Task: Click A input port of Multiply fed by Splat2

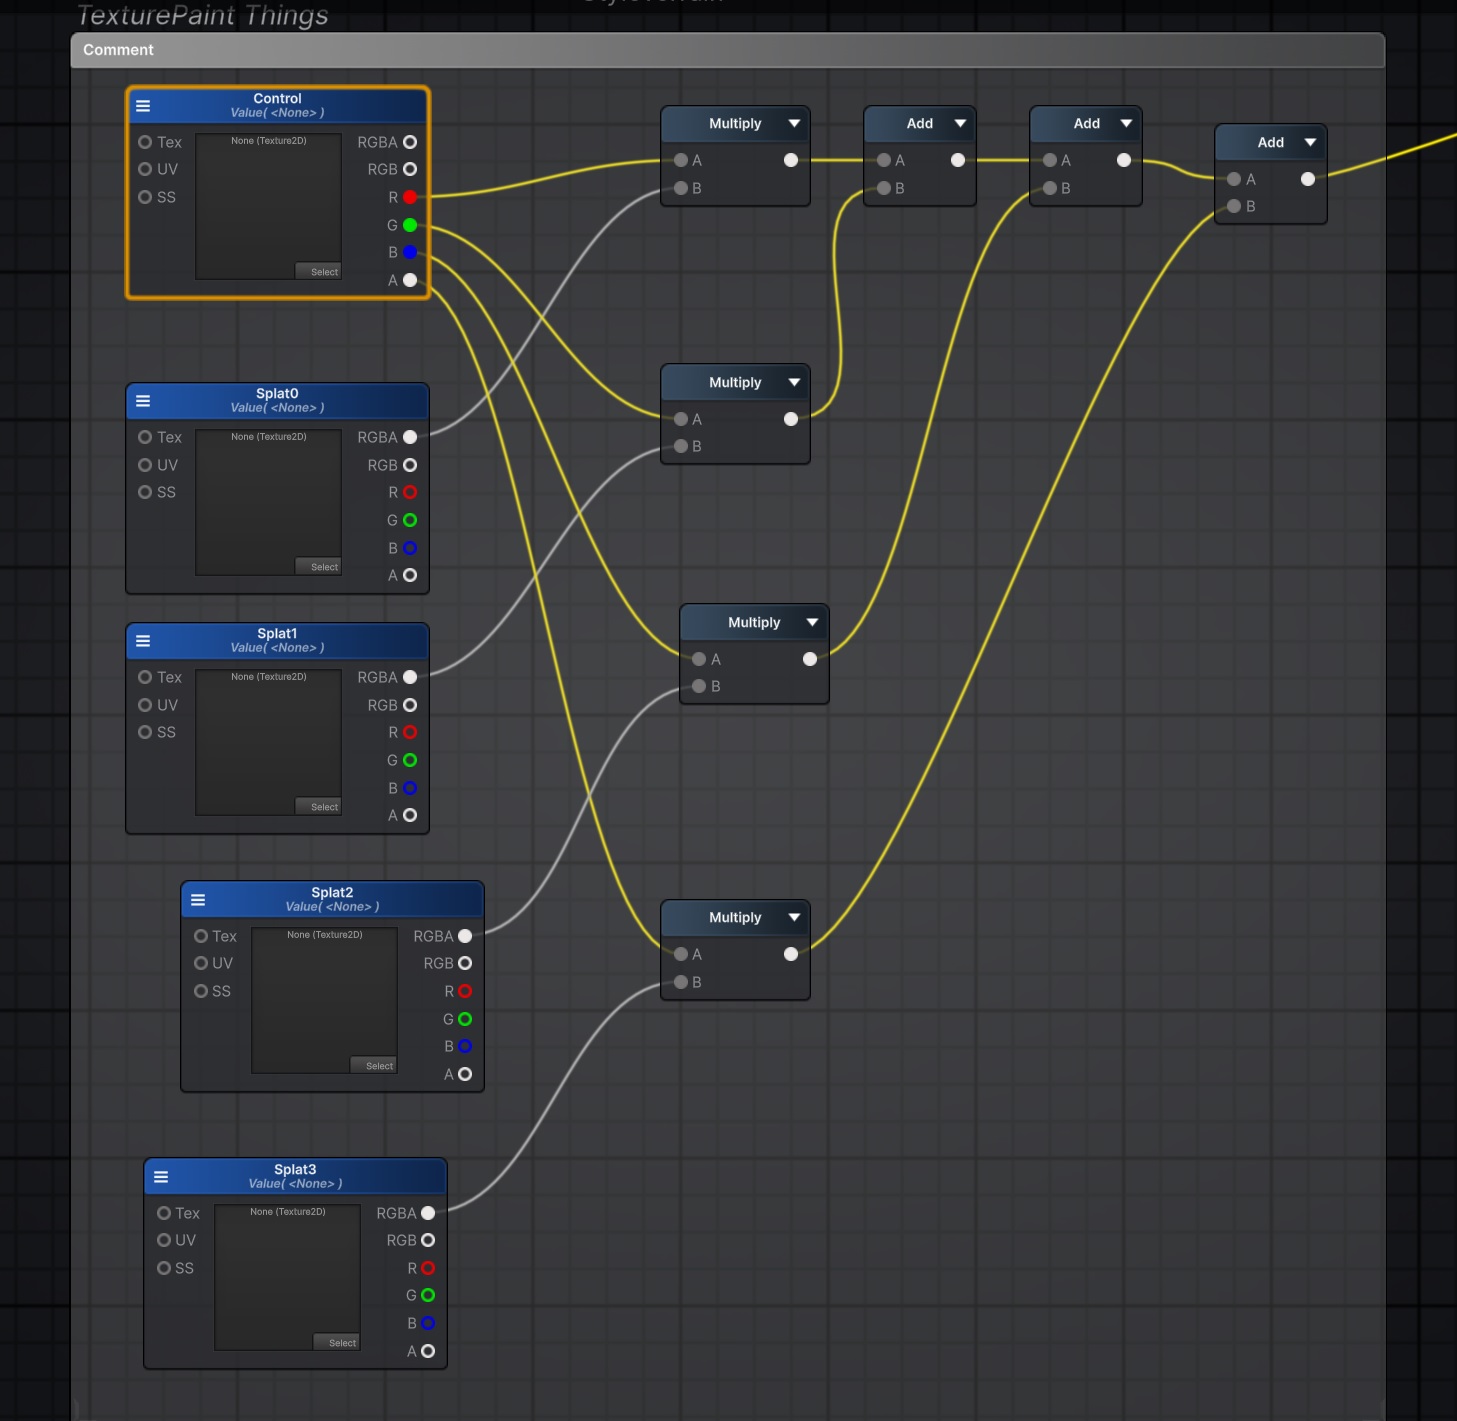Action: tap(699, 659)
